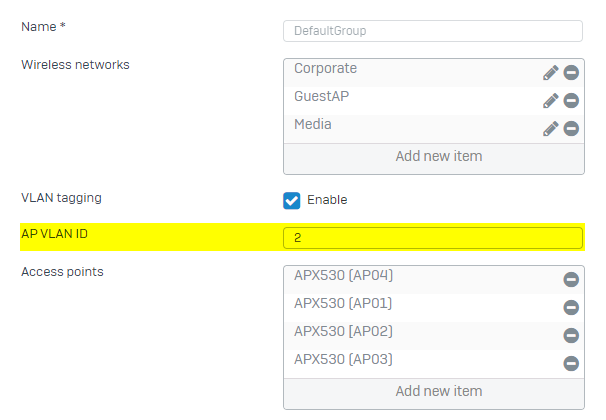Select the Corporate network entry
This screenshot has height=420, width=606.
[x=326, y=69]
